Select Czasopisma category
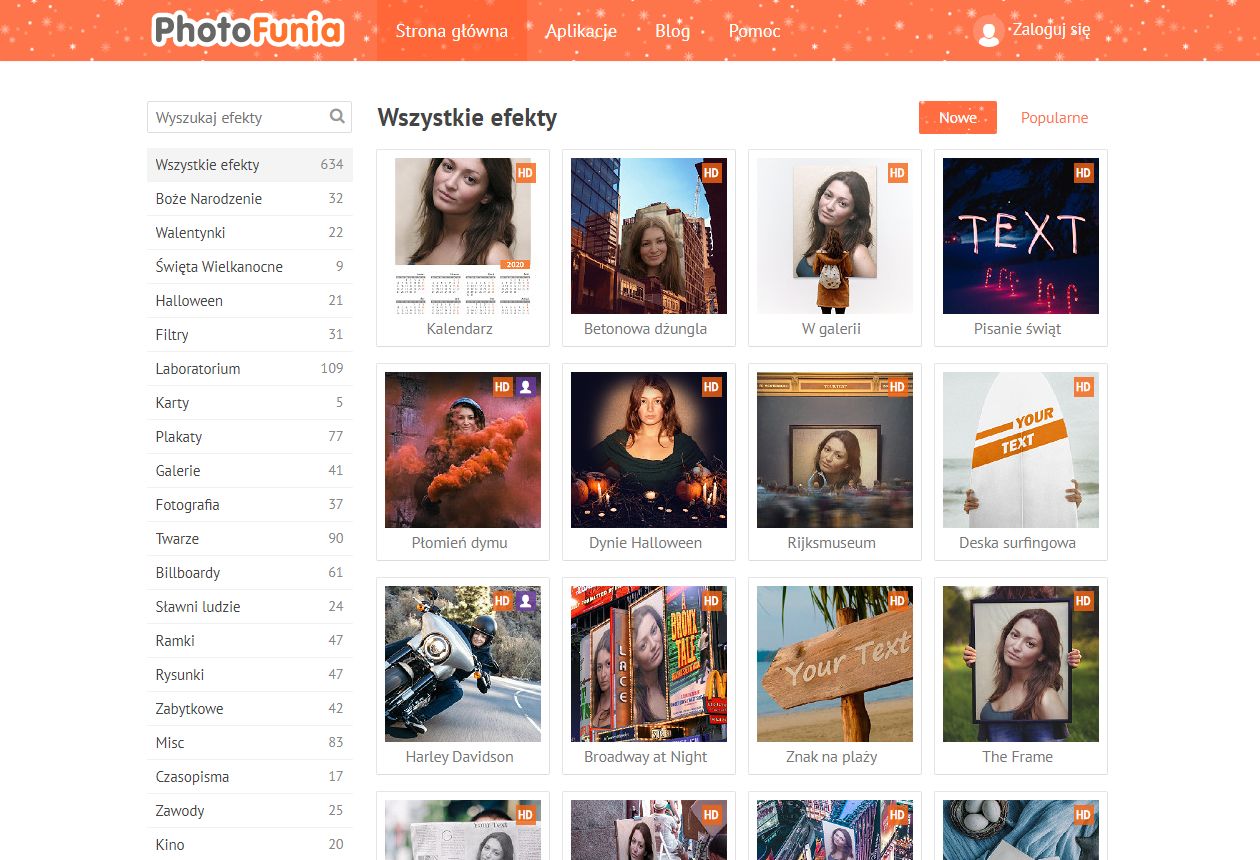This screenshot has width=1260, height=860. (x=249, y=777)
